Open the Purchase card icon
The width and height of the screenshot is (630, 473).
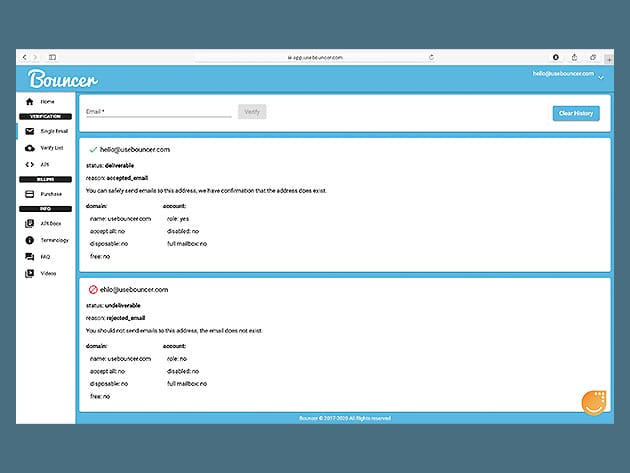point(29,194)
